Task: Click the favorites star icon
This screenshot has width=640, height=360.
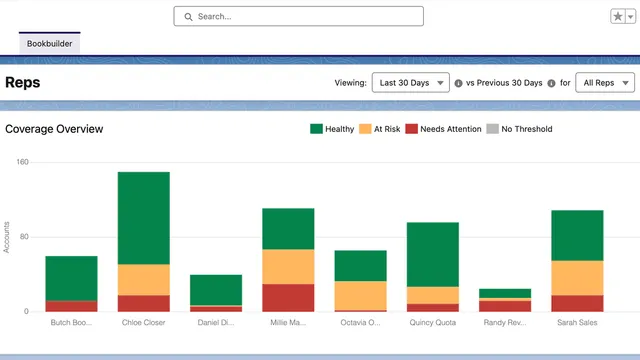Action: click(618, 17)
